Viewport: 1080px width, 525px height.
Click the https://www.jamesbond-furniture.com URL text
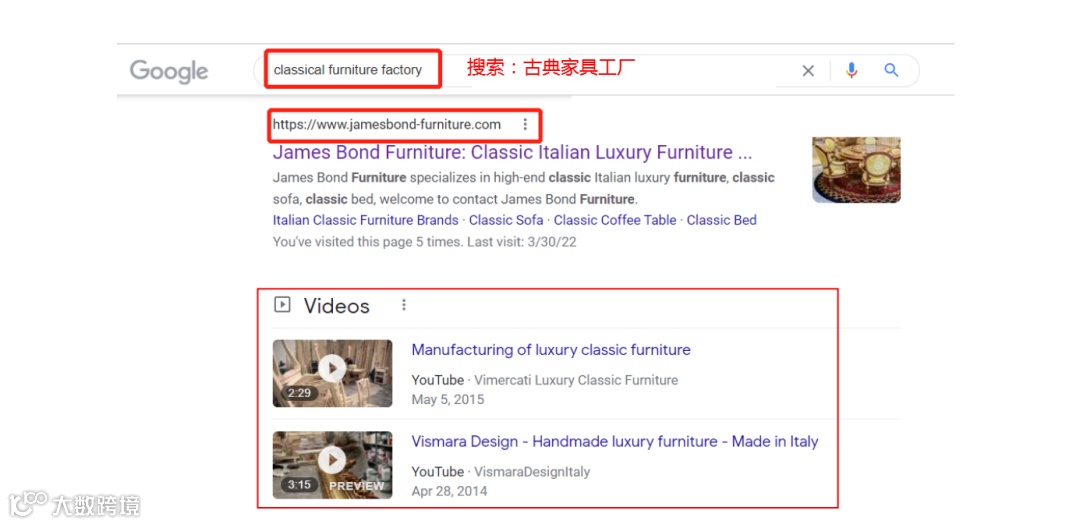386,125
